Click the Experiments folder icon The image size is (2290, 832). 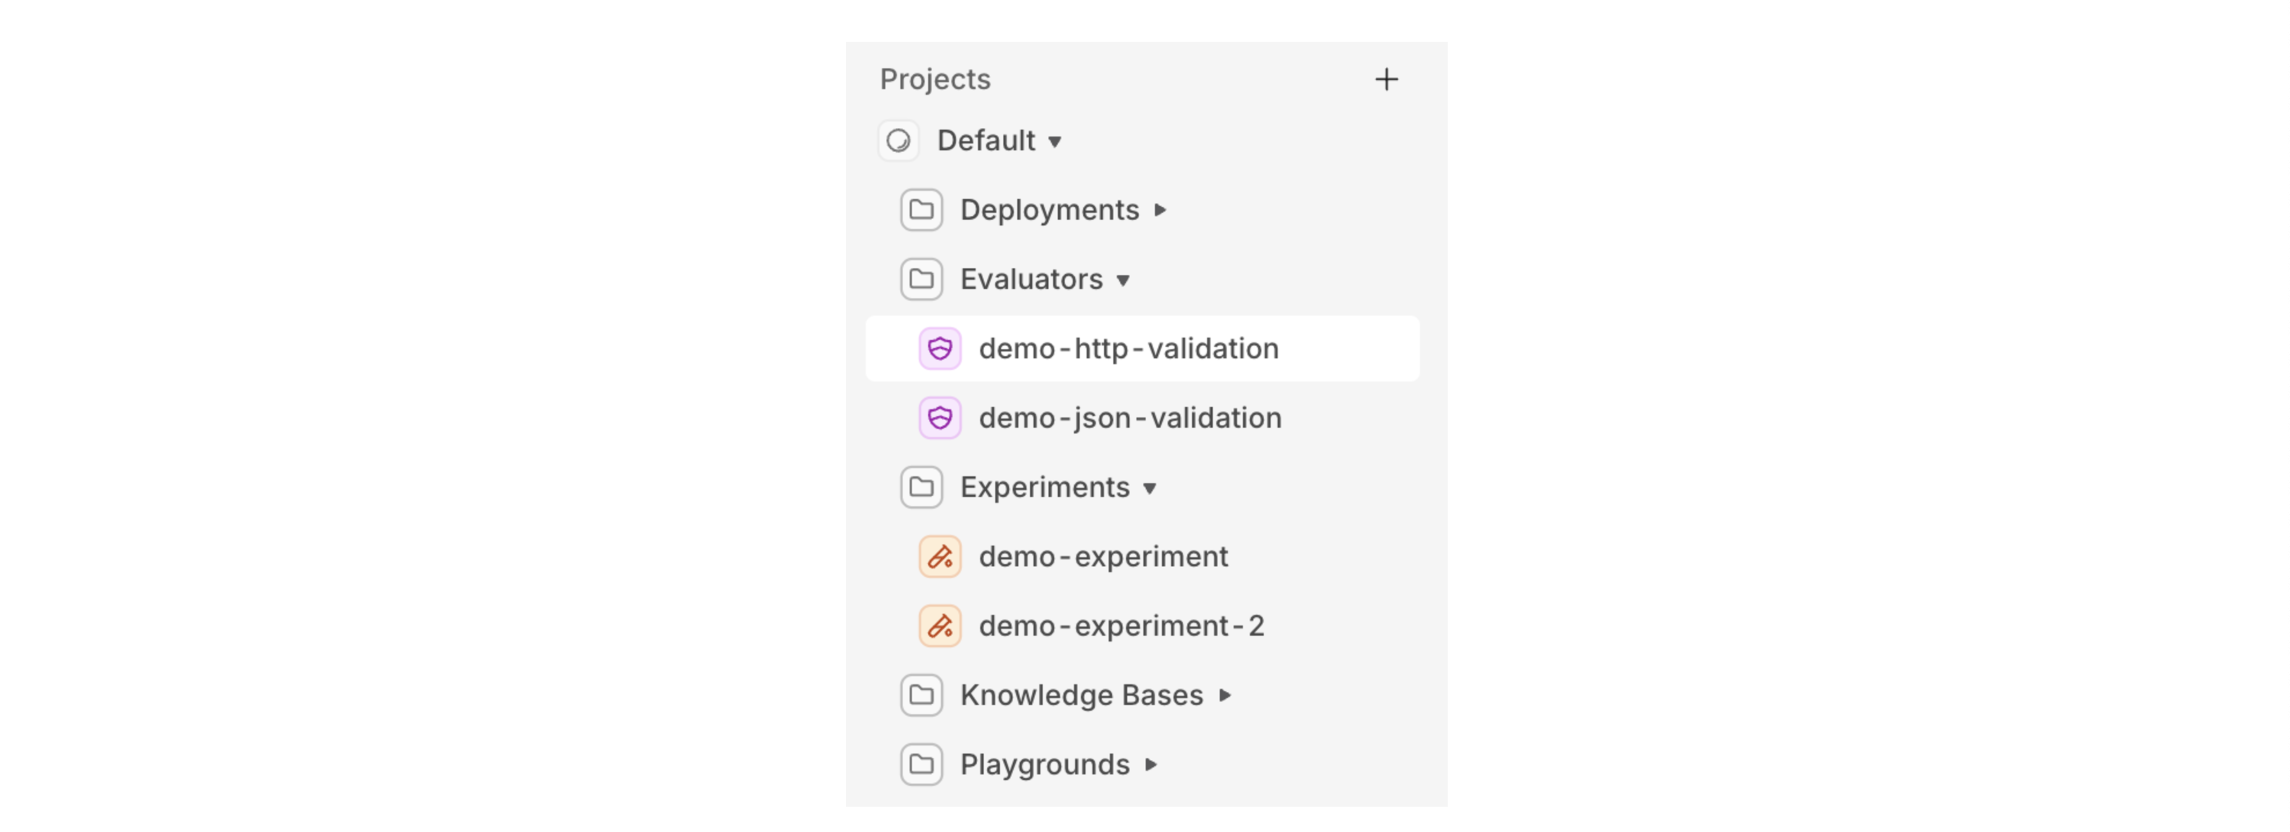click(x=921, y=487)
